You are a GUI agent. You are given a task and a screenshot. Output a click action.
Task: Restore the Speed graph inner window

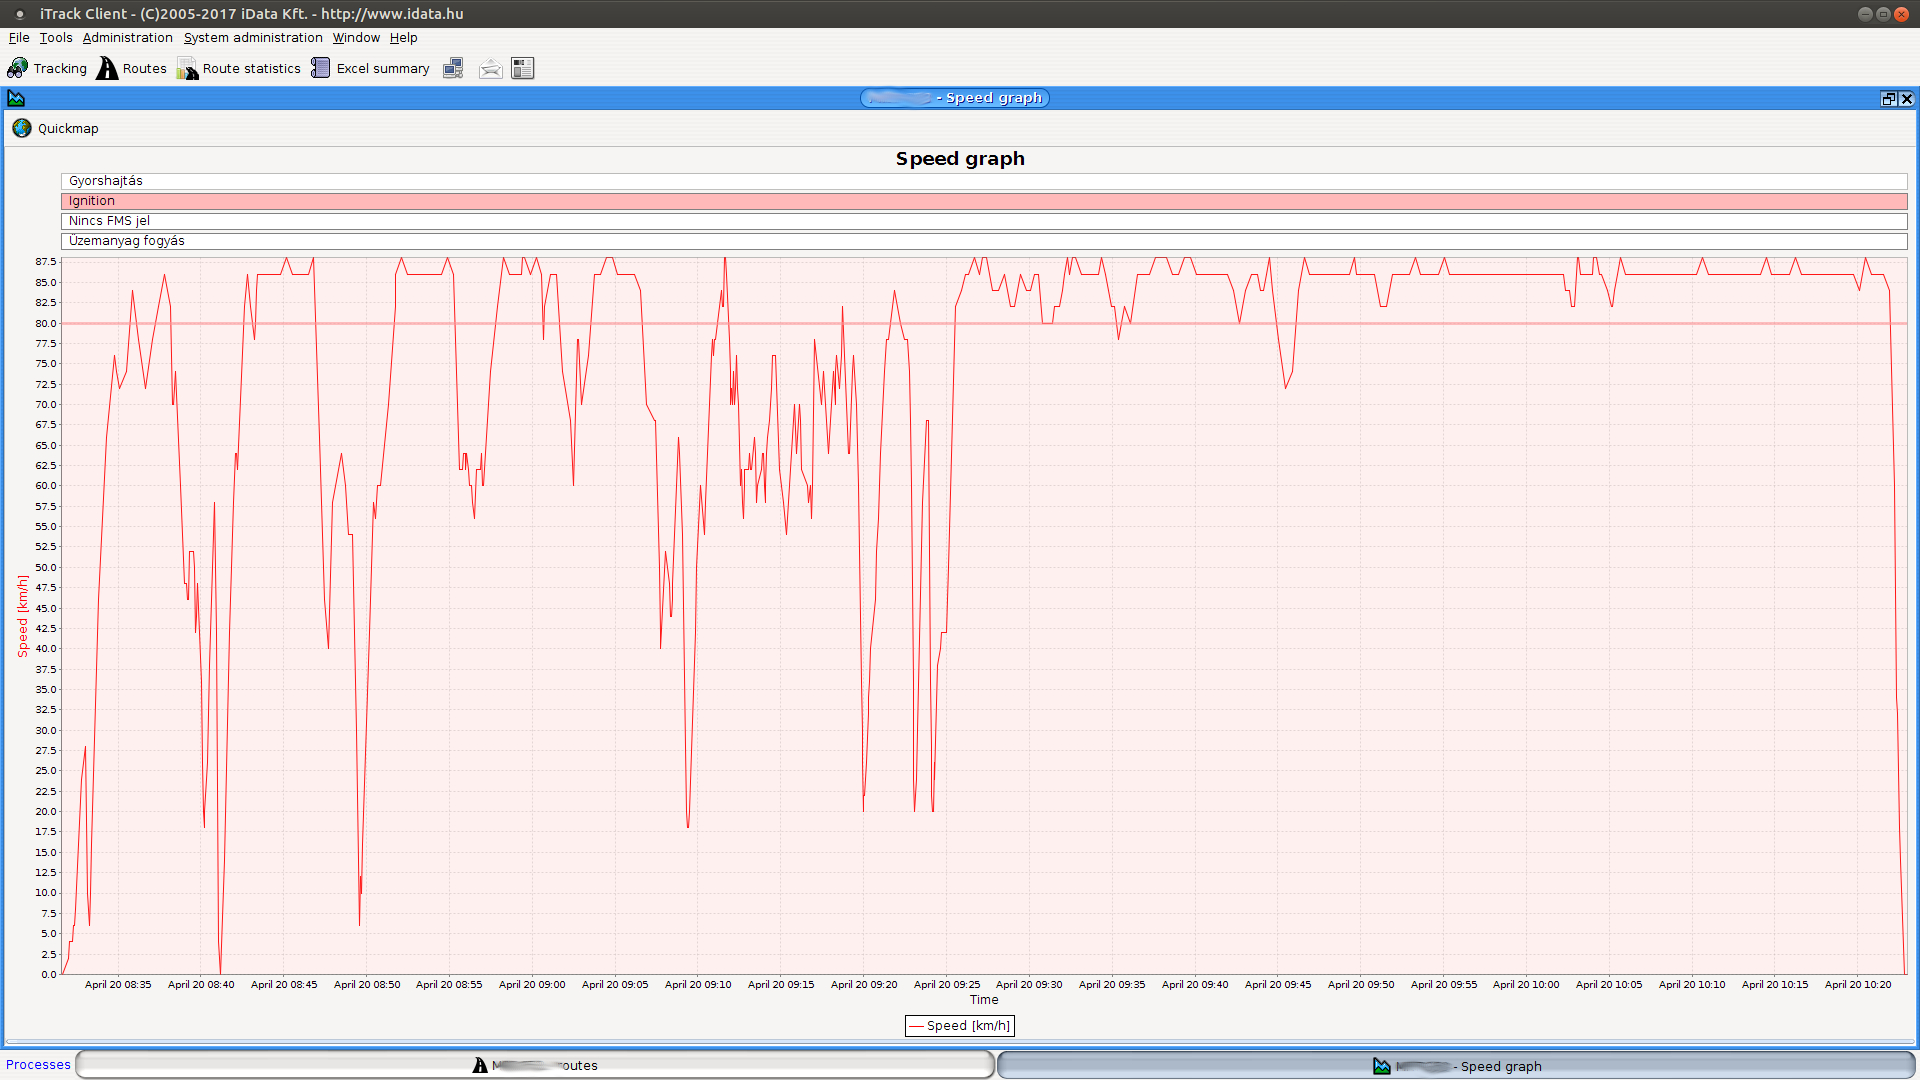point(1888,98)
